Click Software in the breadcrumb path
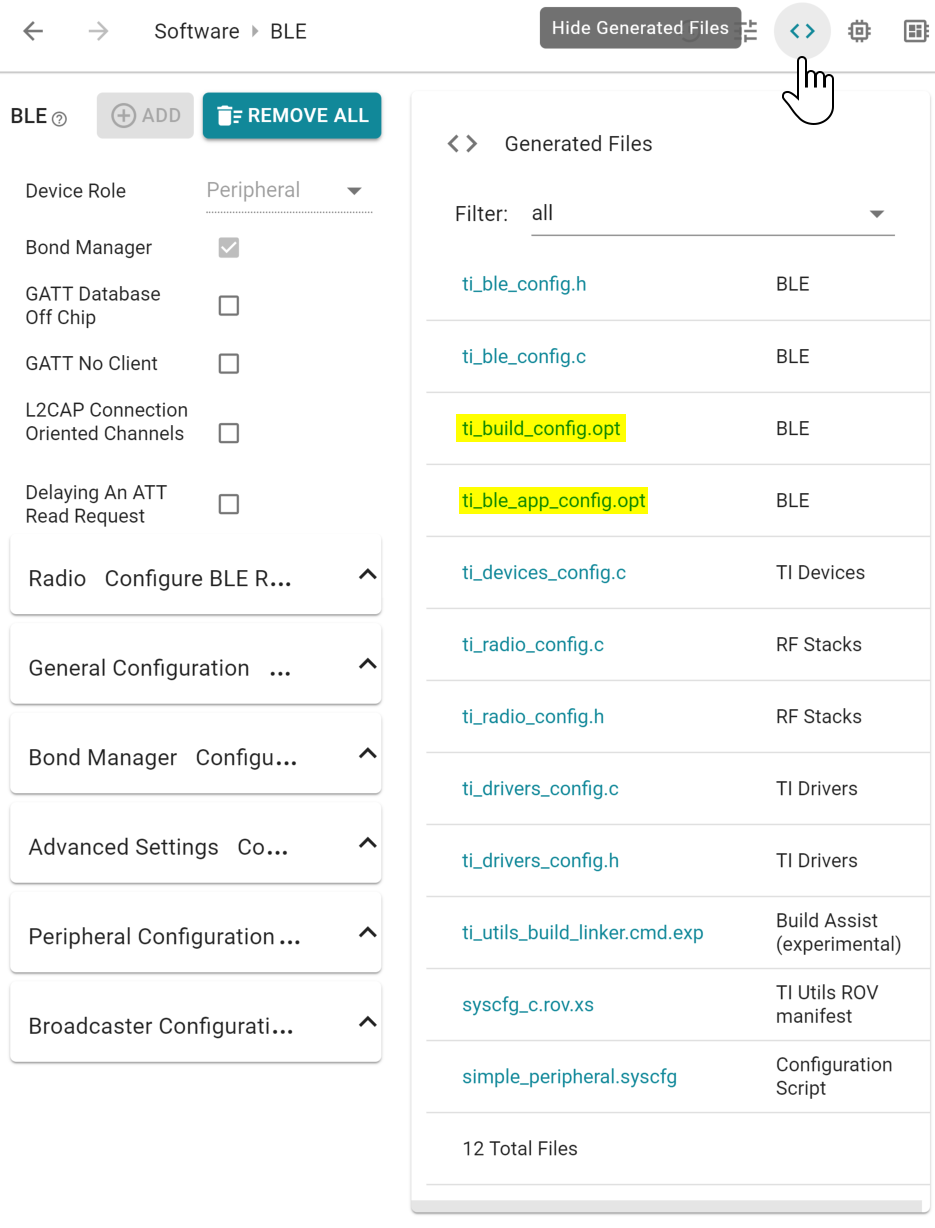This screenshot has width=935, height=1228. [196, 31]
